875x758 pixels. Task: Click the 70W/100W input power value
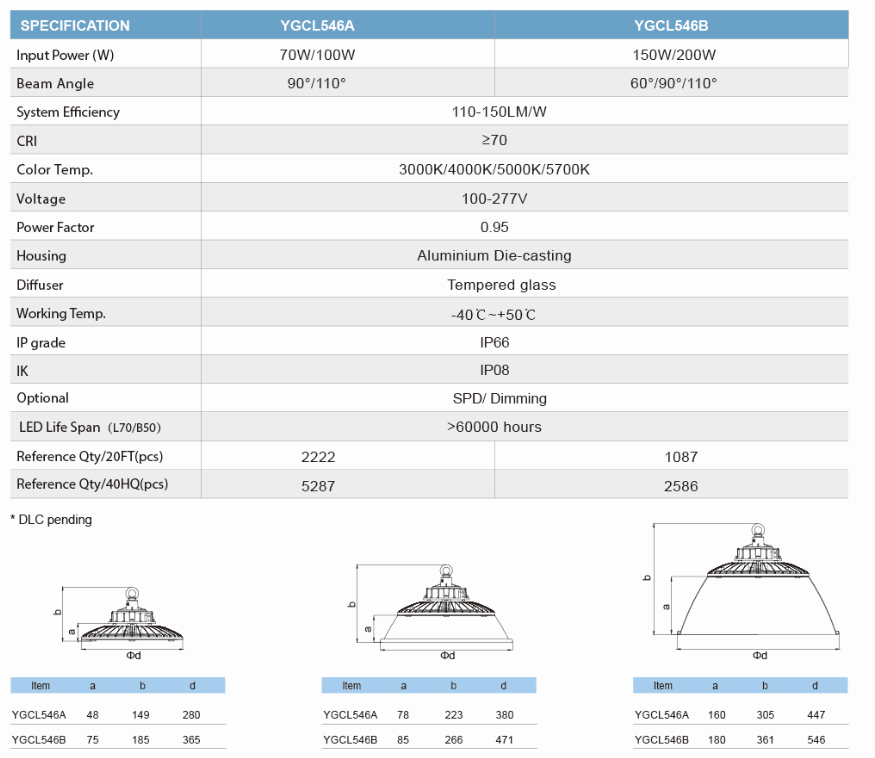pyautogui.click(x=317, y=55)
